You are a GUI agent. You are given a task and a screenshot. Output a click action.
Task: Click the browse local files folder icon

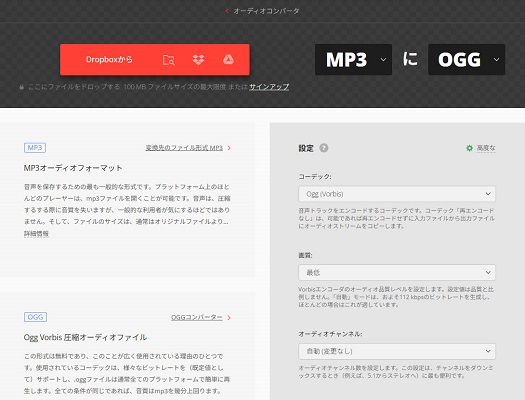click(168, 60)
